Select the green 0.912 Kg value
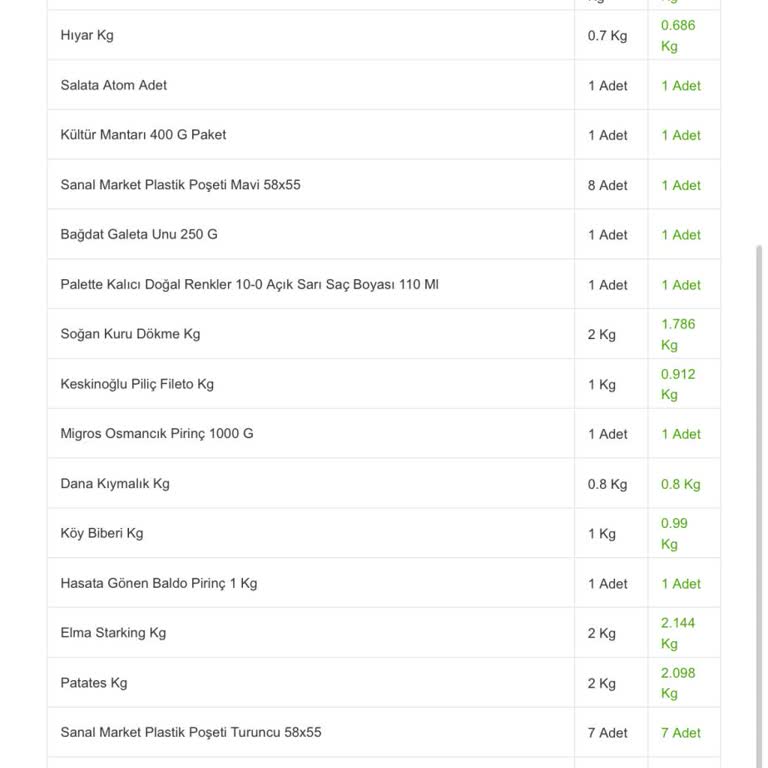Viewport: 768px width, 768px height. pyautogui.click(x=677, y=384)
